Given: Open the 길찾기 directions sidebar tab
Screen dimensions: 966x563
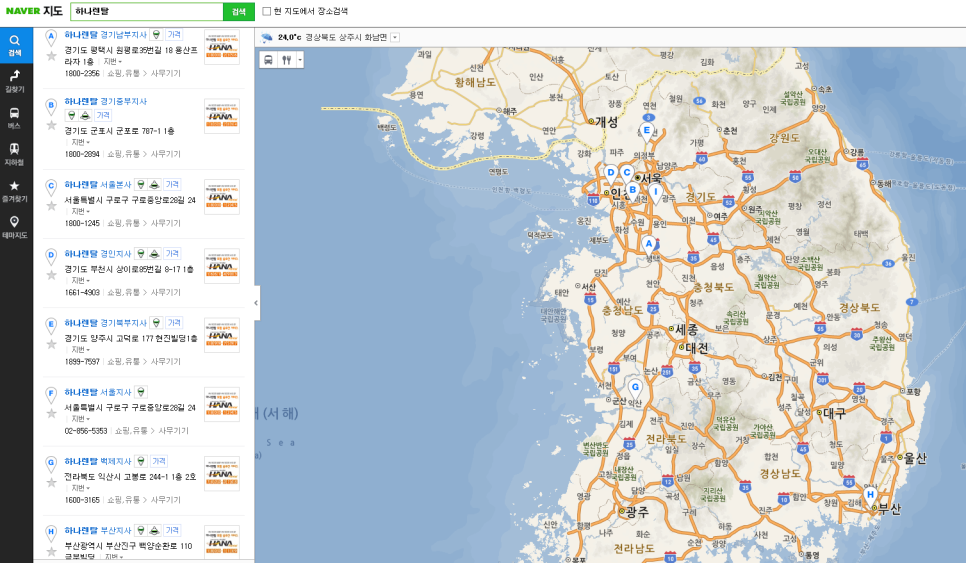Looking at the screenshot, I should click(x=15, y=81).
